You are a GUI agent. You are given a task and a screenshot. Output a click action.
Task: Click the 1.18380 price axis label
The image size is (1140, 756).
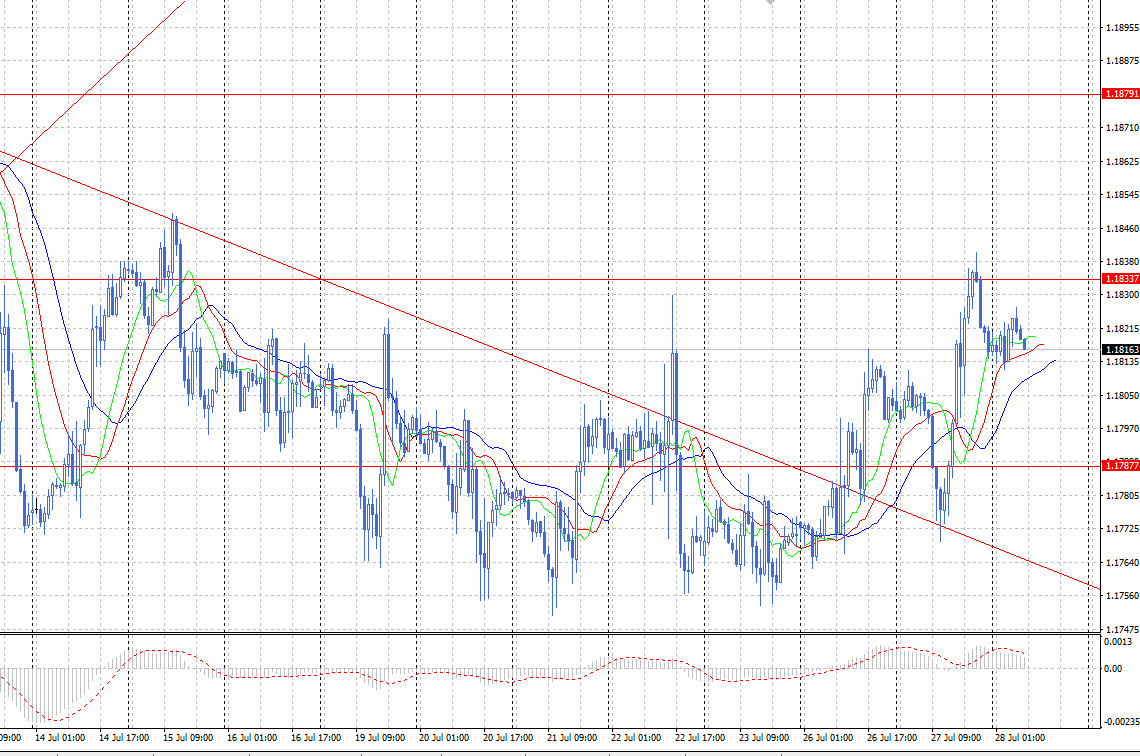pyautogui.click(x=1122, y=262)
